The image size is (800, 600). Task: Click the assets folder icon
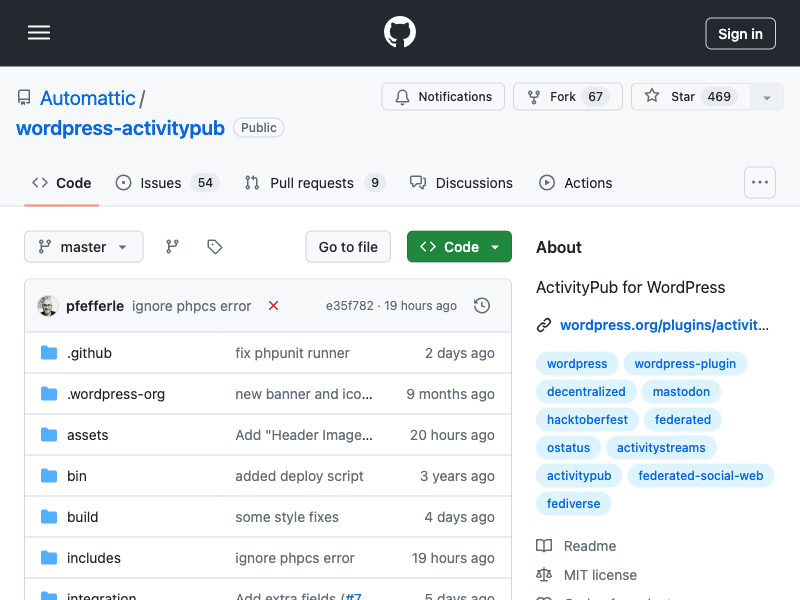(x=49, y=435)
